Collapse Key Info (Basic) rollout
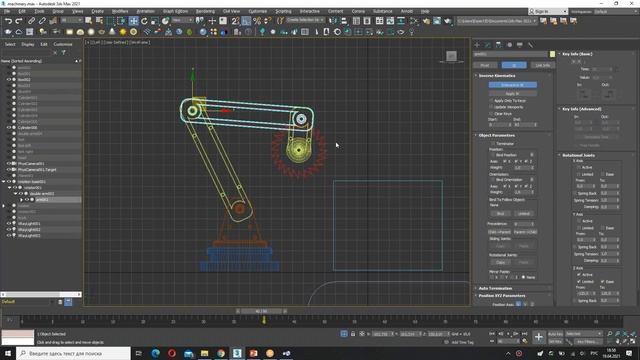Screen dimensions: 640x360 [577, 54]
